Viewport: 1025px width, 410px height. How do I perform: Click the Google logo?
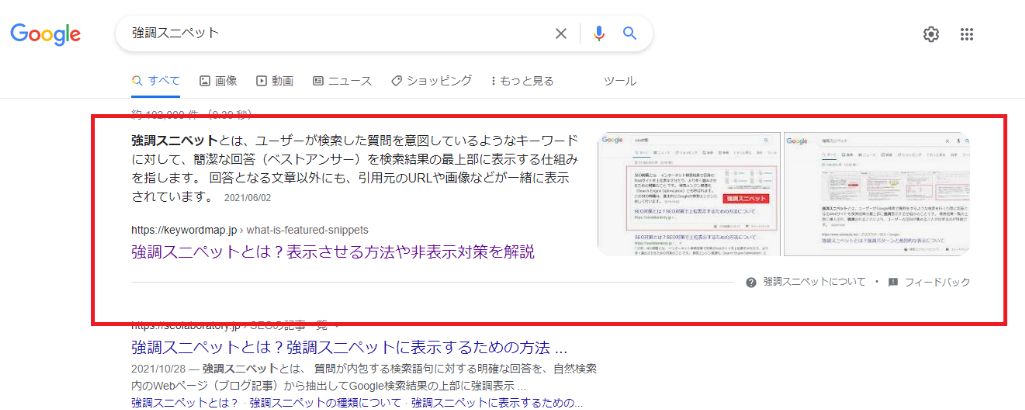pos(45,33)
